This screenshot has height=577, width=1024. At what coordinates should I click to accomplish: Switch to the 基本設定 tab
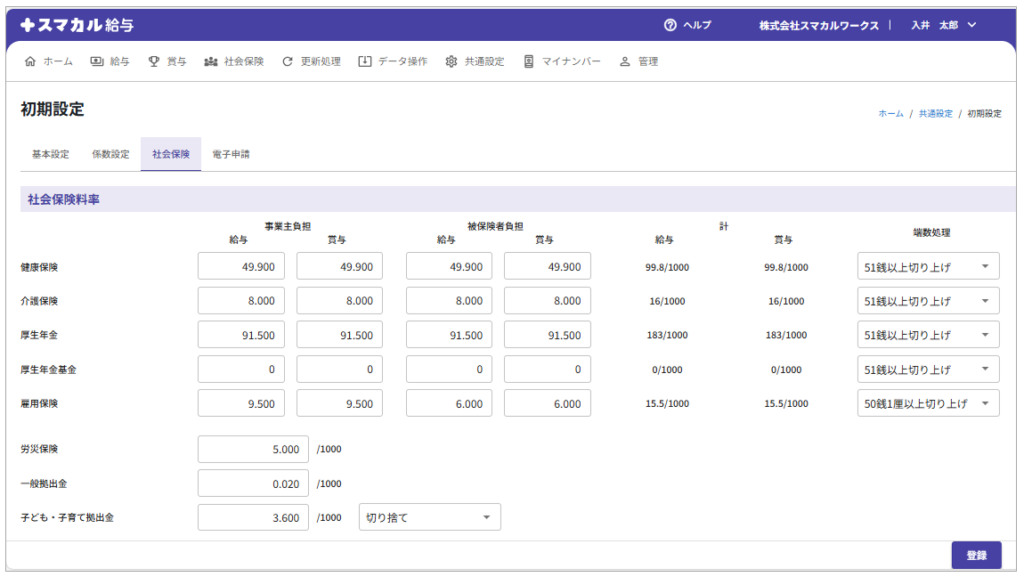point(50,154)
